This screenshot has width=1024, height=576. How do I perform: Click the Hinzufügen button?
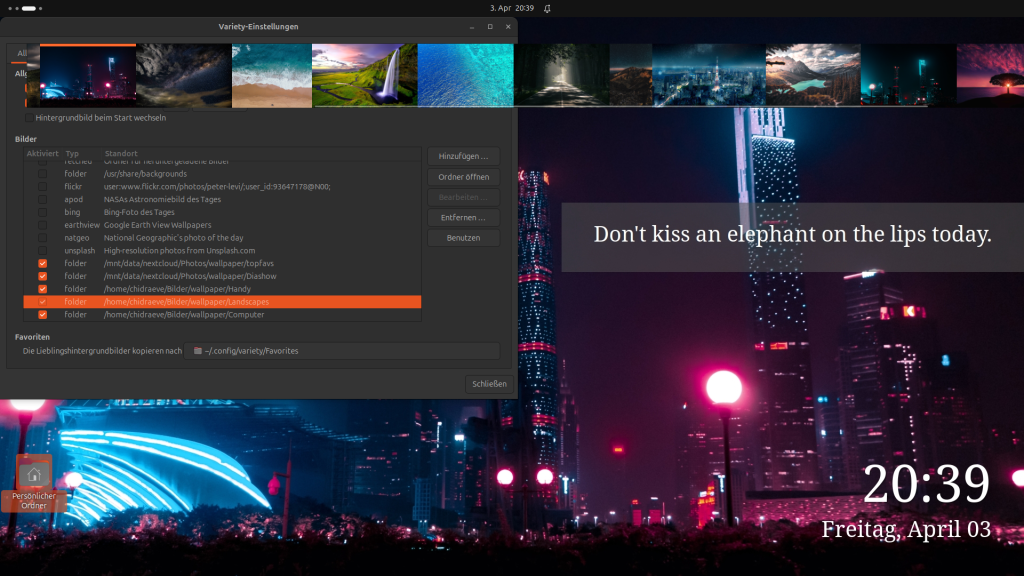[x=463, y=156]
